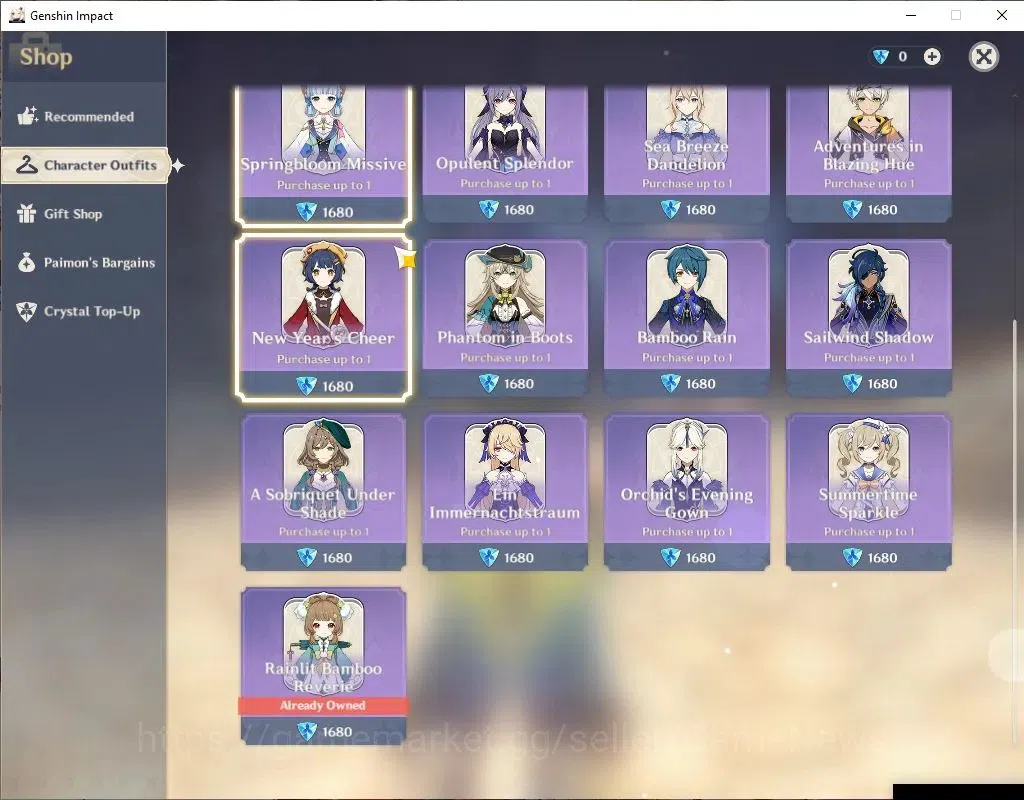Screen dimensions: 1024x800
Task: Click the crystal balance value 0
Action: pyautogui.click(x=903, y=57)
